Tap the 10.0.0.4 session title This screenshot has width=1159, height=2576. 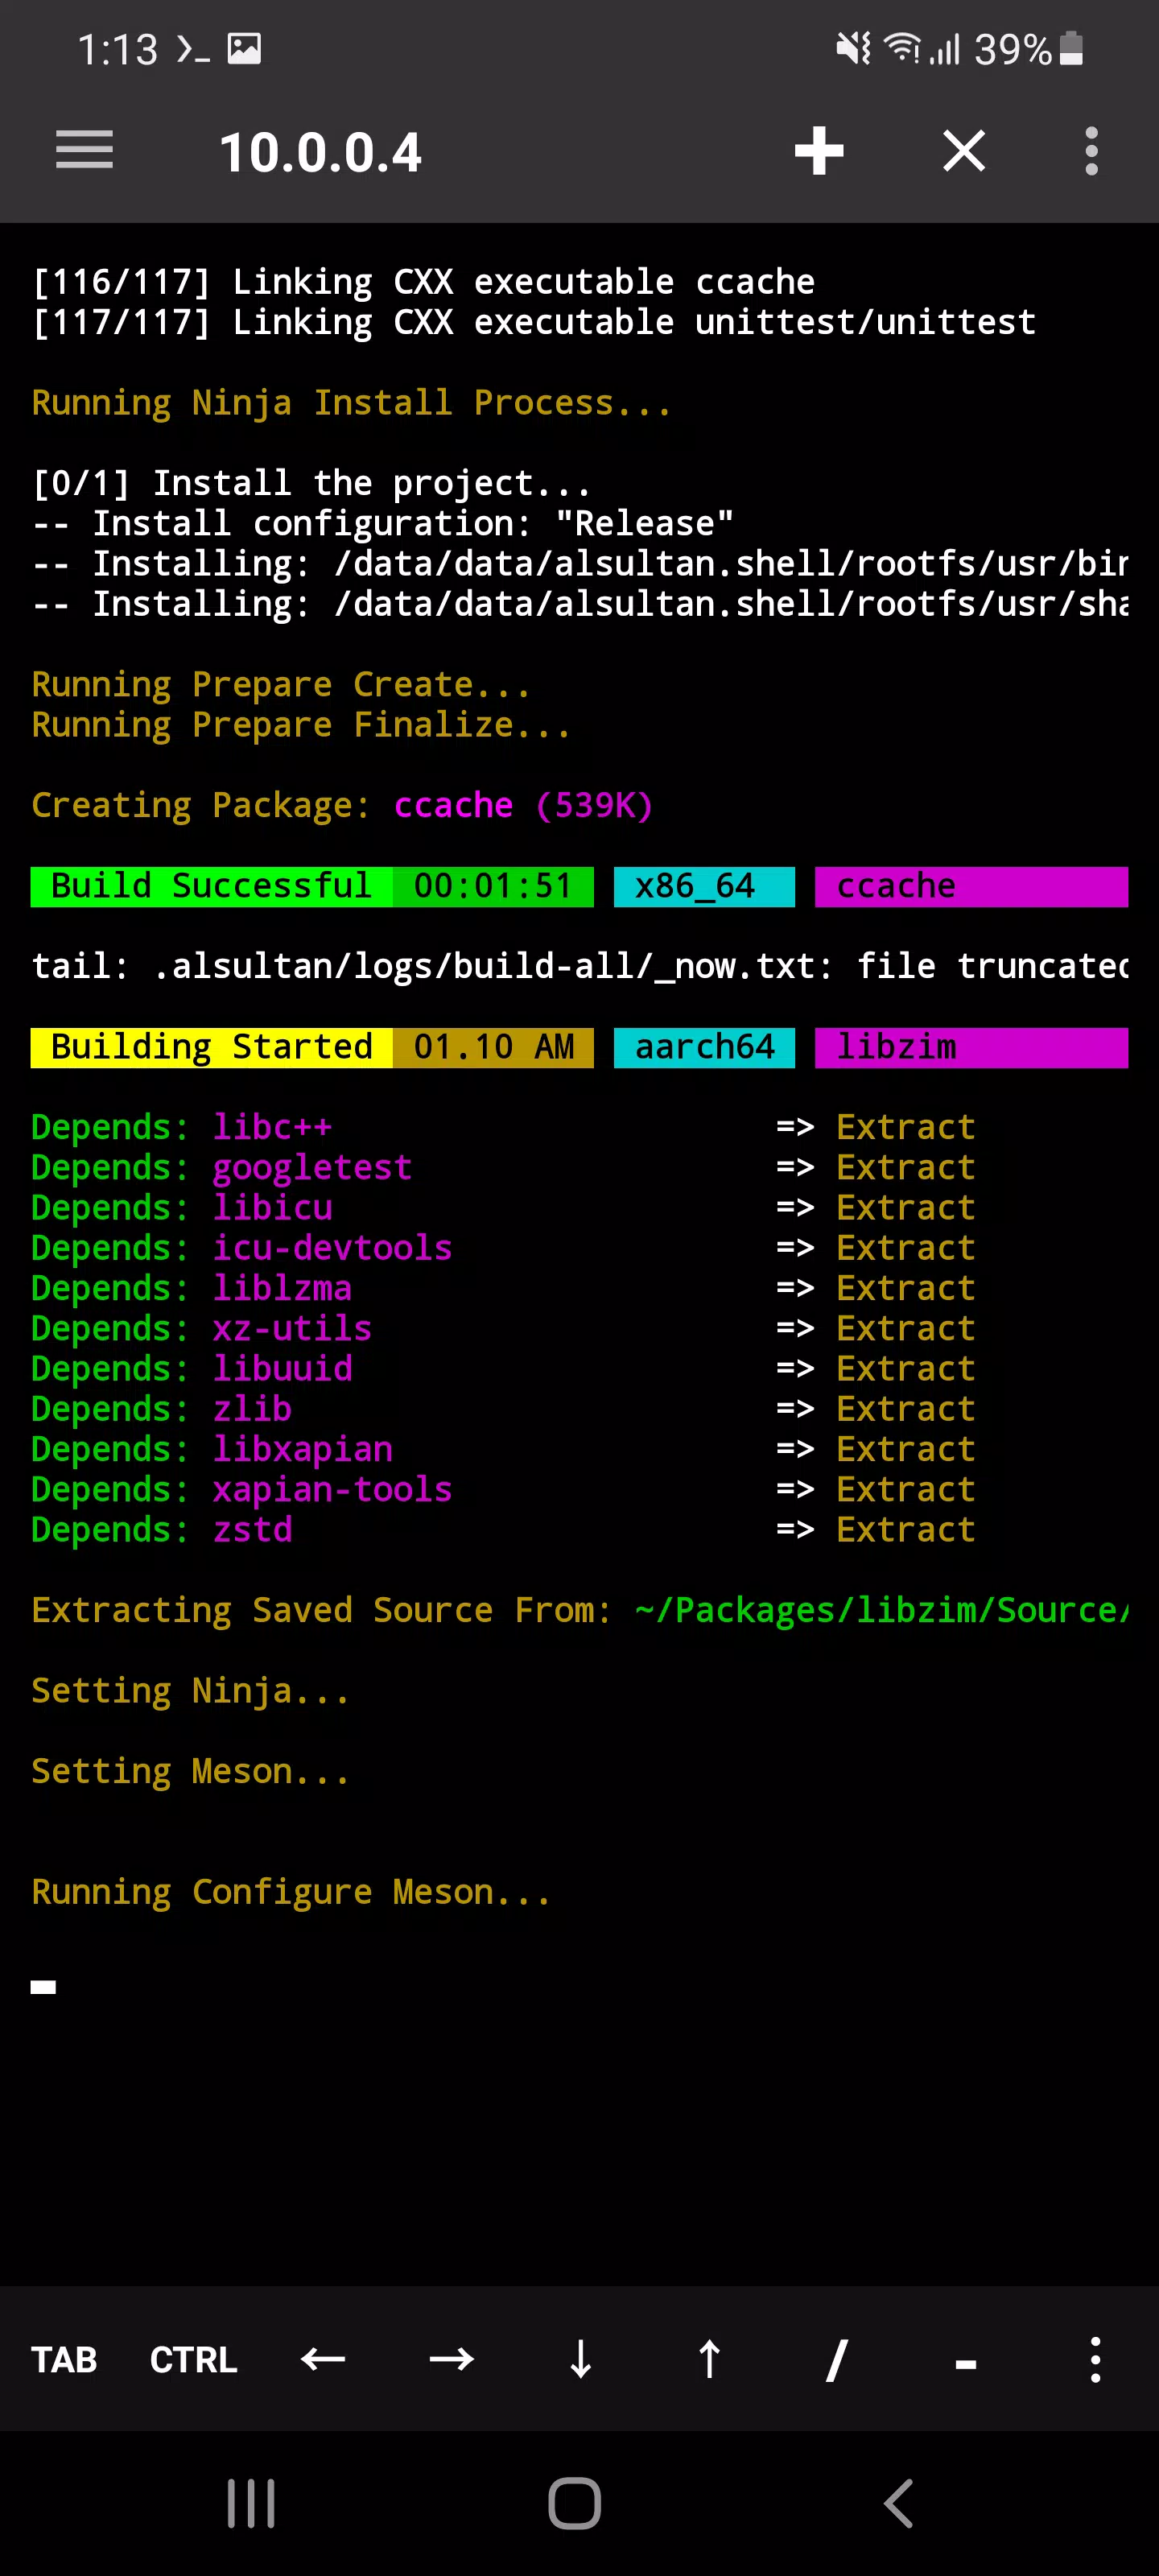pyautogui.click(x=320, y=153)
